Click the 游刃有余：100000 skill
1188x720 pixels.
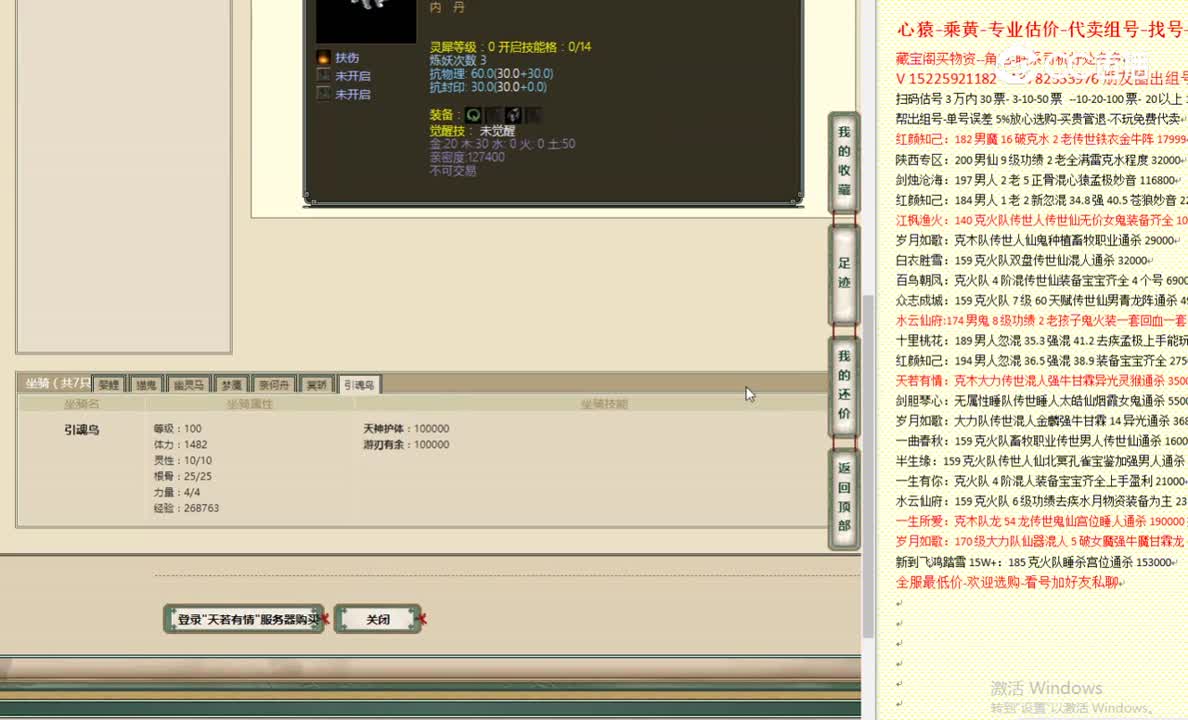(406, 444)
